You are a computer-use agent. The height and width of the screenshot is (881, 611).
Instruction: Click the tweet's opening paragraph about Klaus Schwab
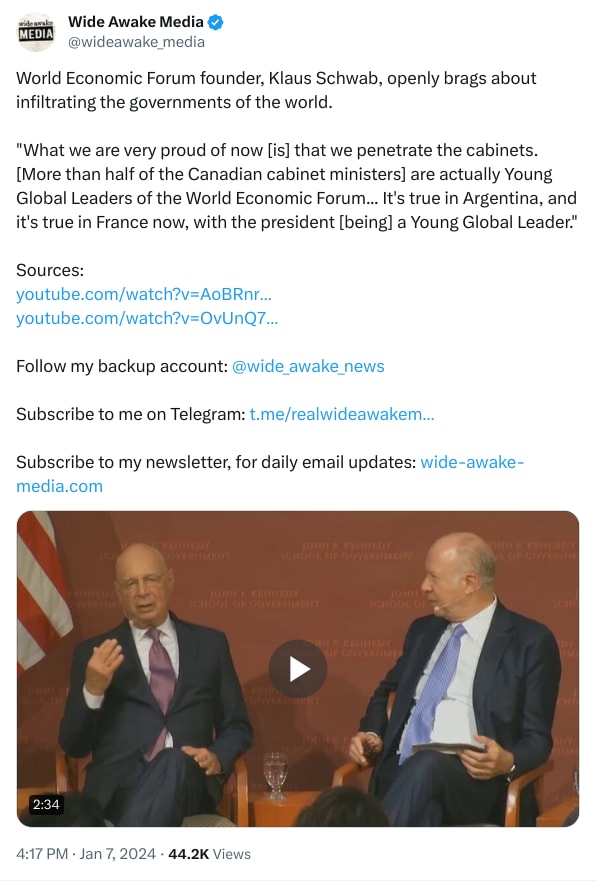pos(276,90)
